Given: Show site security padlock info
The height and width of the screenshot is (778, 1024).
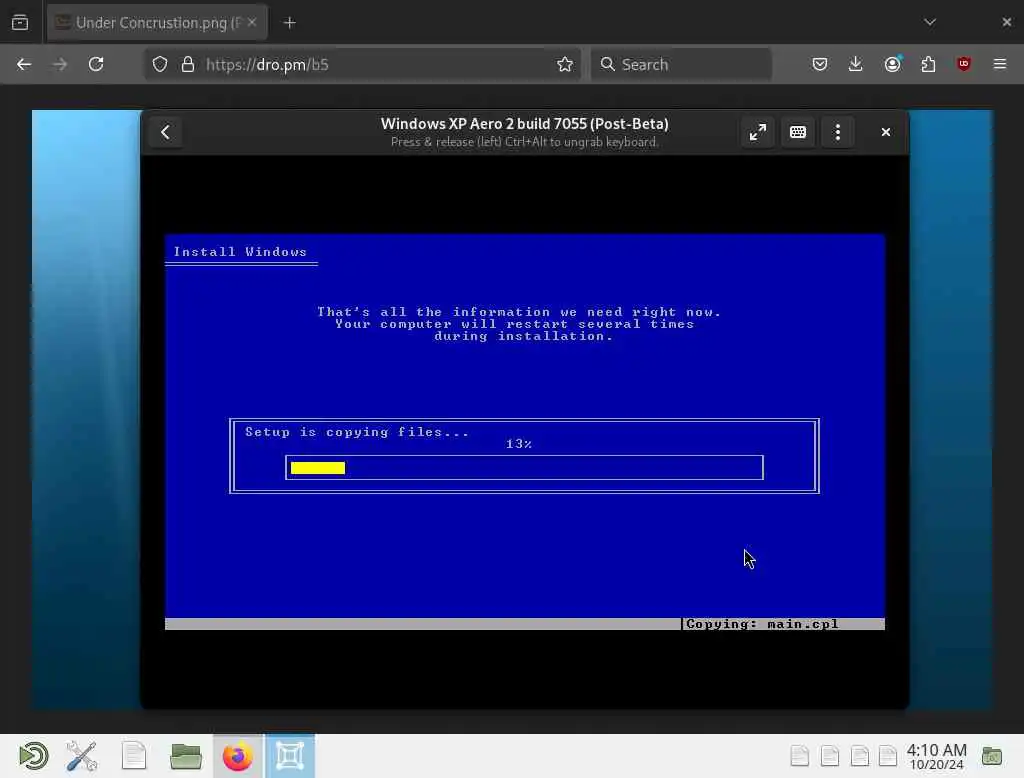Looking at the screenshot, I should pyautogui.click(x=188, y=64).
